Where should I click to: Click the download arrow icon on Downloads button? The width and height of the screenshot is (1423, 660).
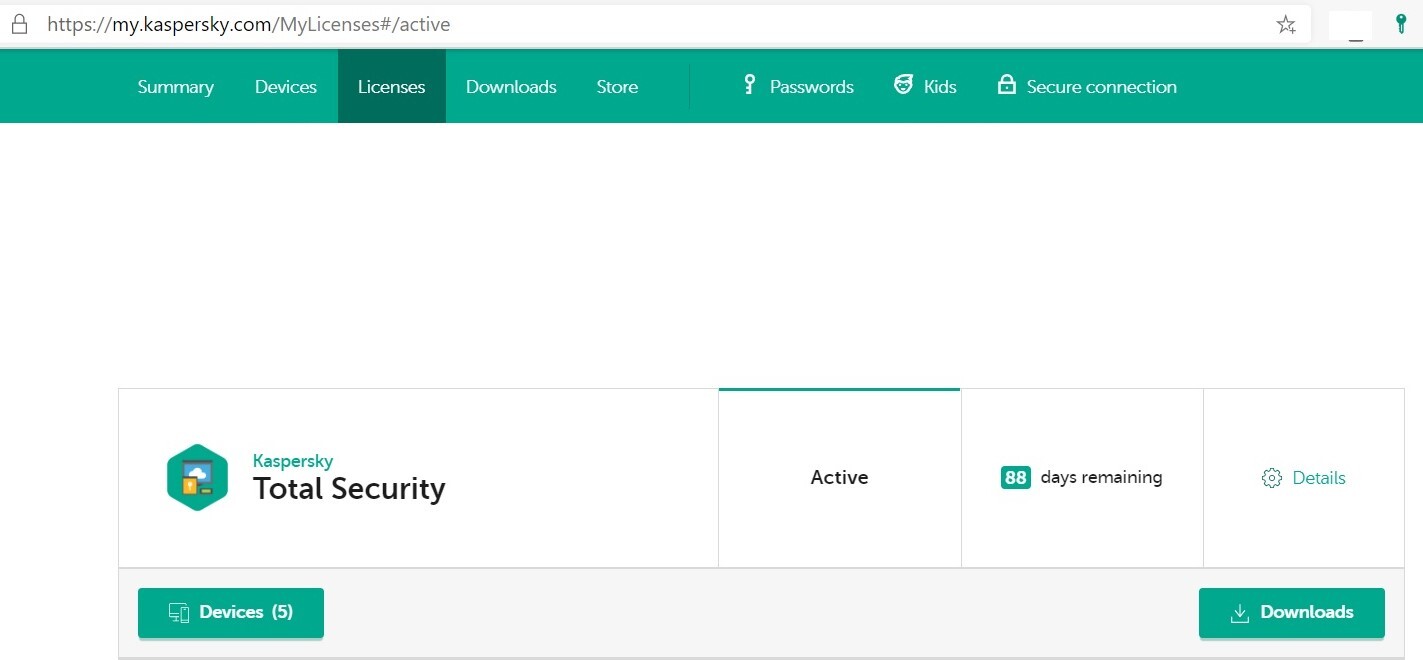[1240, 613]
